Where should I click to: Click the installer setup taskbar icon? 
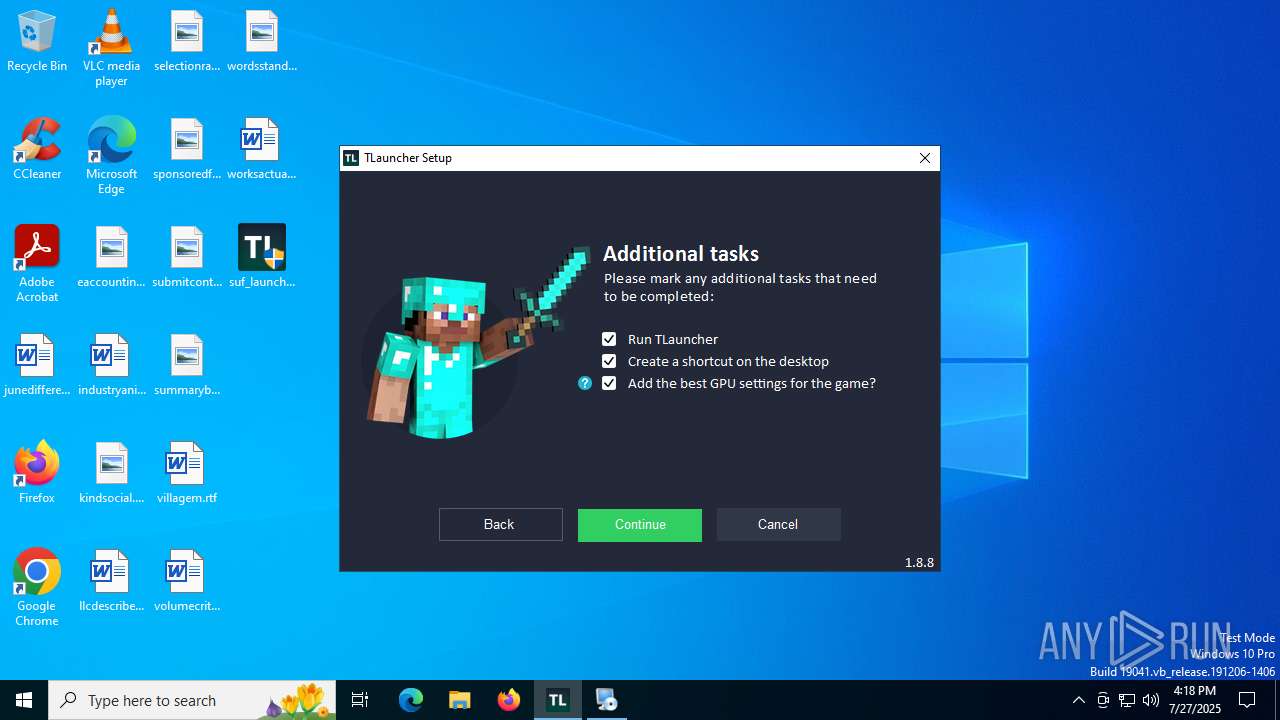coord(607,700)
